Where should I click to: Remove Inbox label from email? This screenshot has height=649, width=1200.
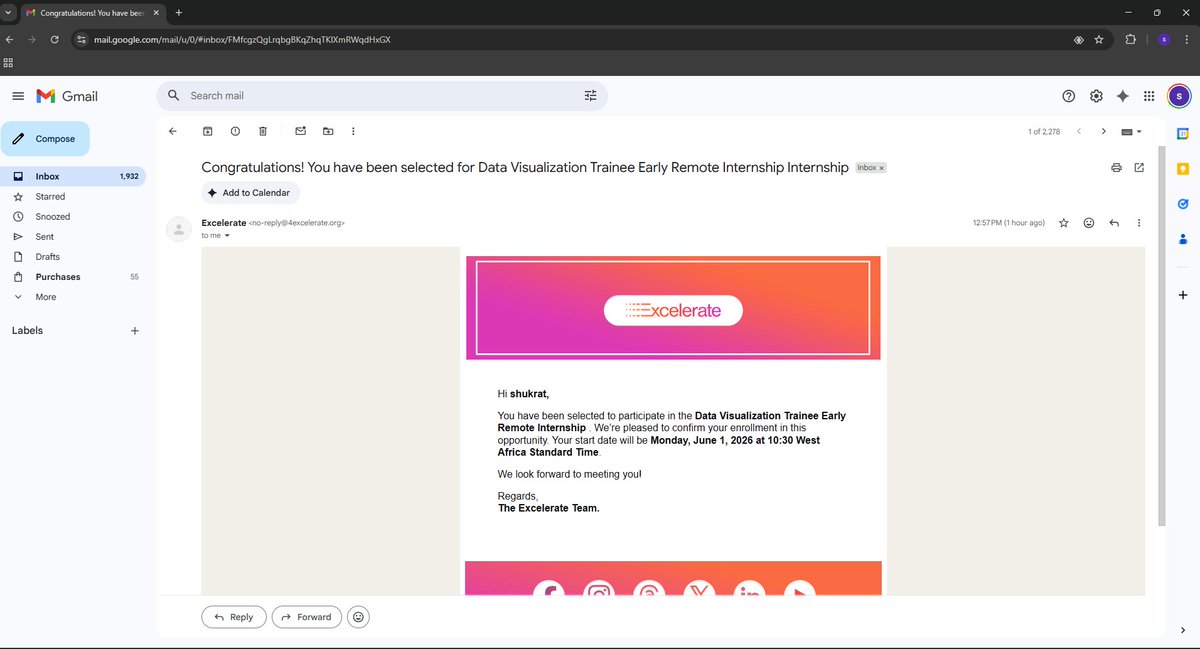click(882, 168)
